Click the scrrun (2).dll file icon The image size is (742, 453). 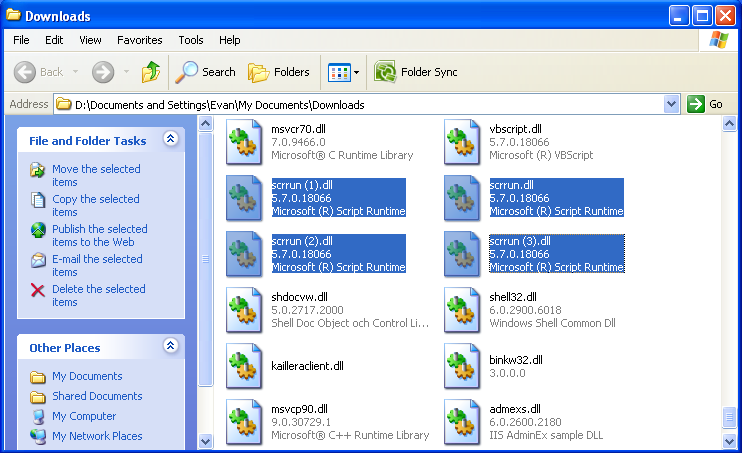coord(244,254)
